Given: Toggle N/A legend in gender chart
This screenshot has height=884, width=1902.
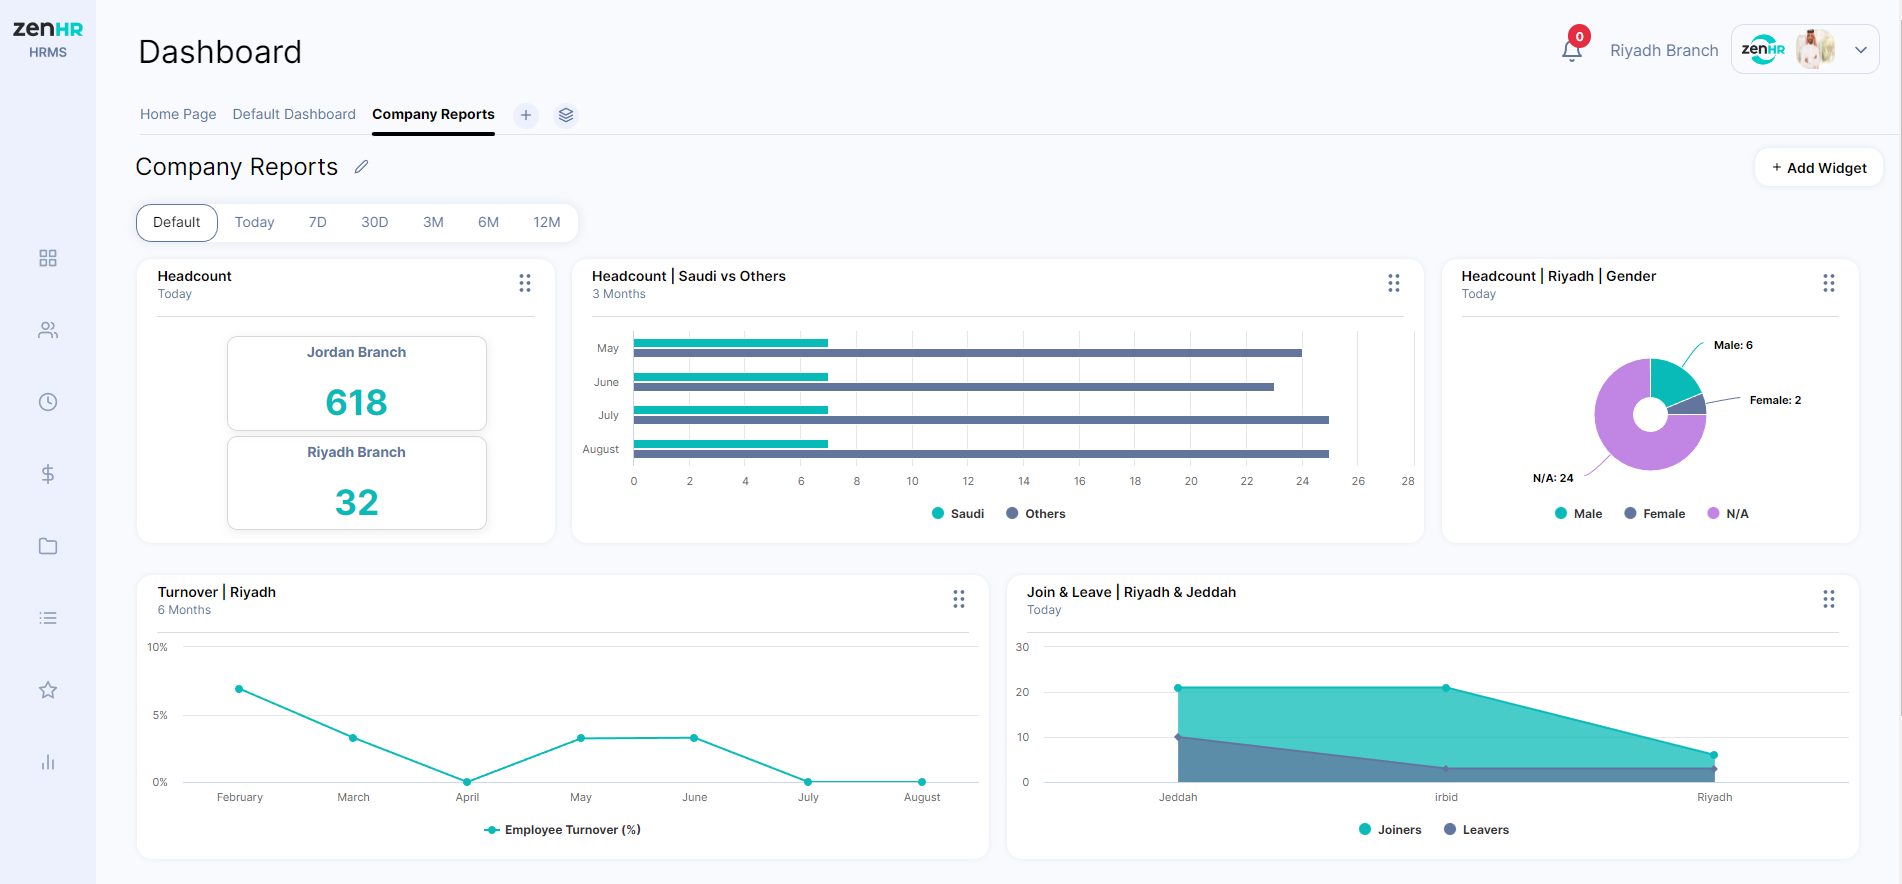Looking at the screenshot, I should click(1728, 514).
